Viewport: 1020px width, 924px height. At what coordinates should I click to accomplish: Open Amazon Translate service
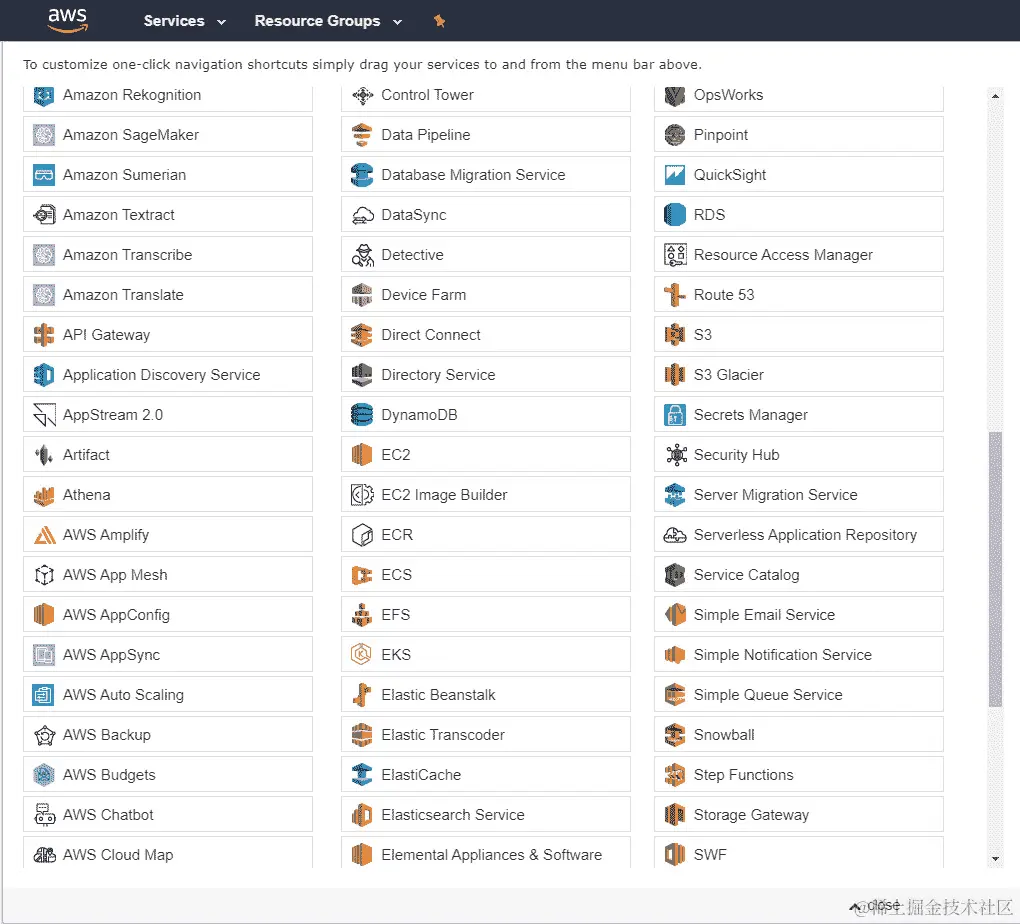click(x=168, y=295)
